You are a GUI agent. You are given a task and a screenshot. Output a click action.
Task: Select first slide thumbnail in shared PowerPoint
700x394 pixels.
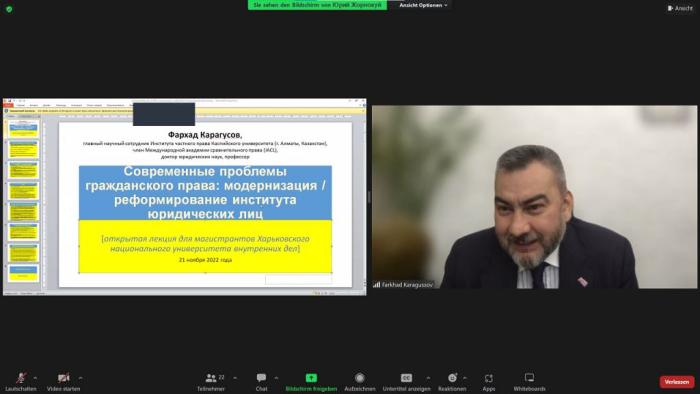(24, 129)
